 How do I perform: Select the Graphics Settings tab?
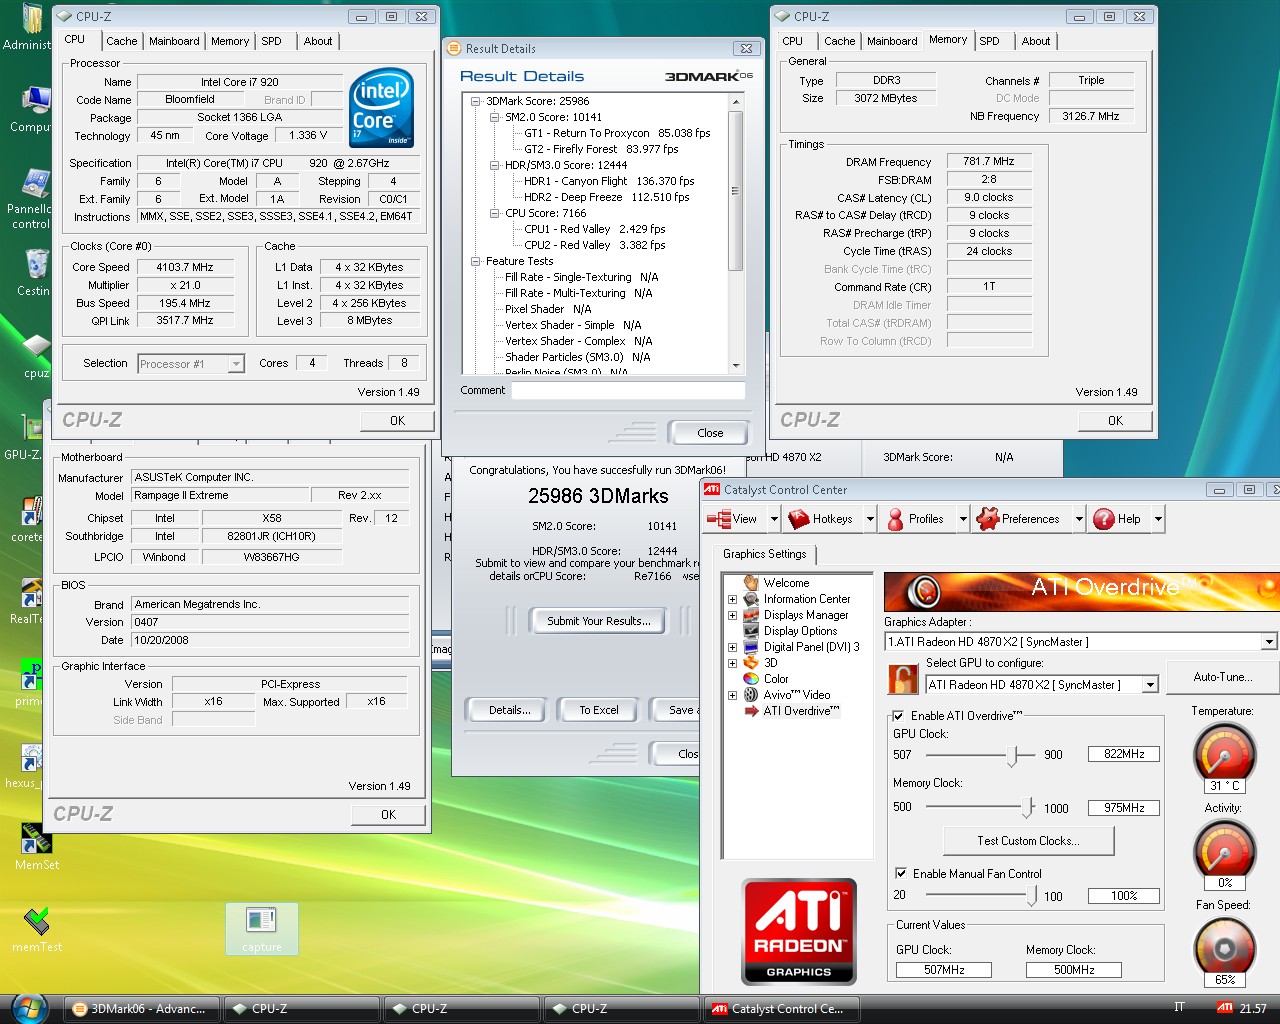pyautogui.click(x=764, y=554)
